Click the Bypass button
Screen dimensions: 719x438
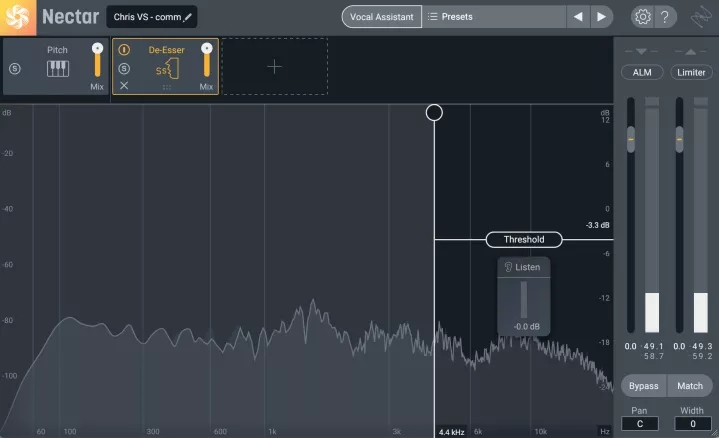643,386
